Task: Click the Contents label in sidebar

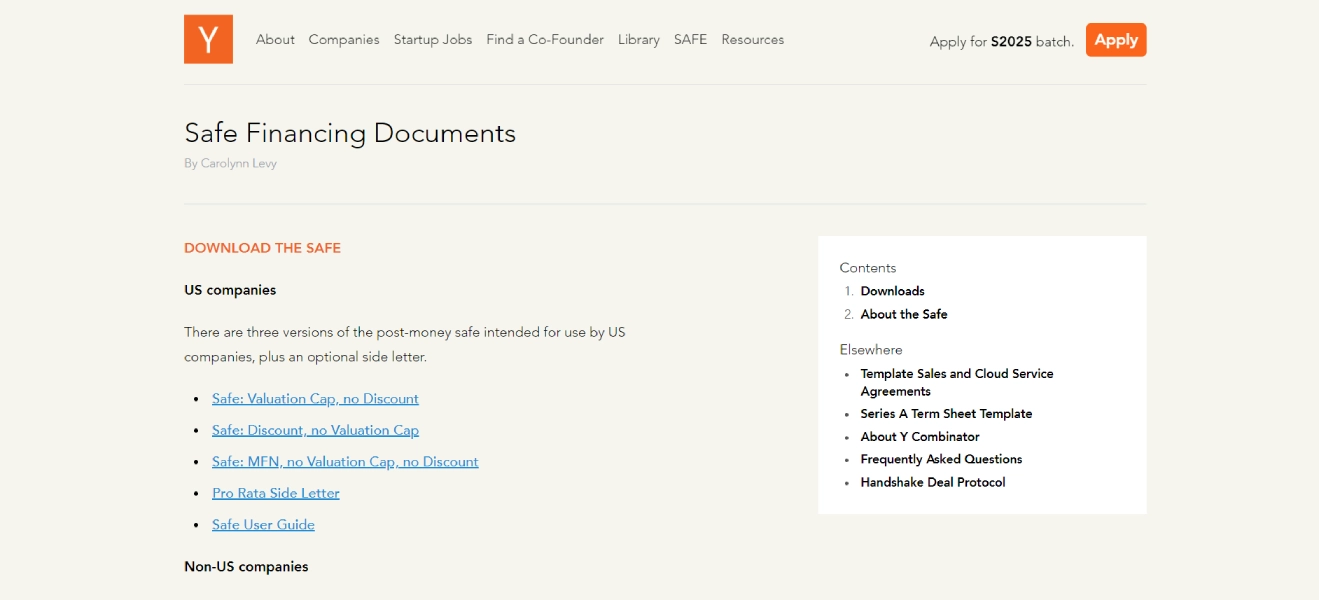Action: pyautogui.click(x=868, y=268)
